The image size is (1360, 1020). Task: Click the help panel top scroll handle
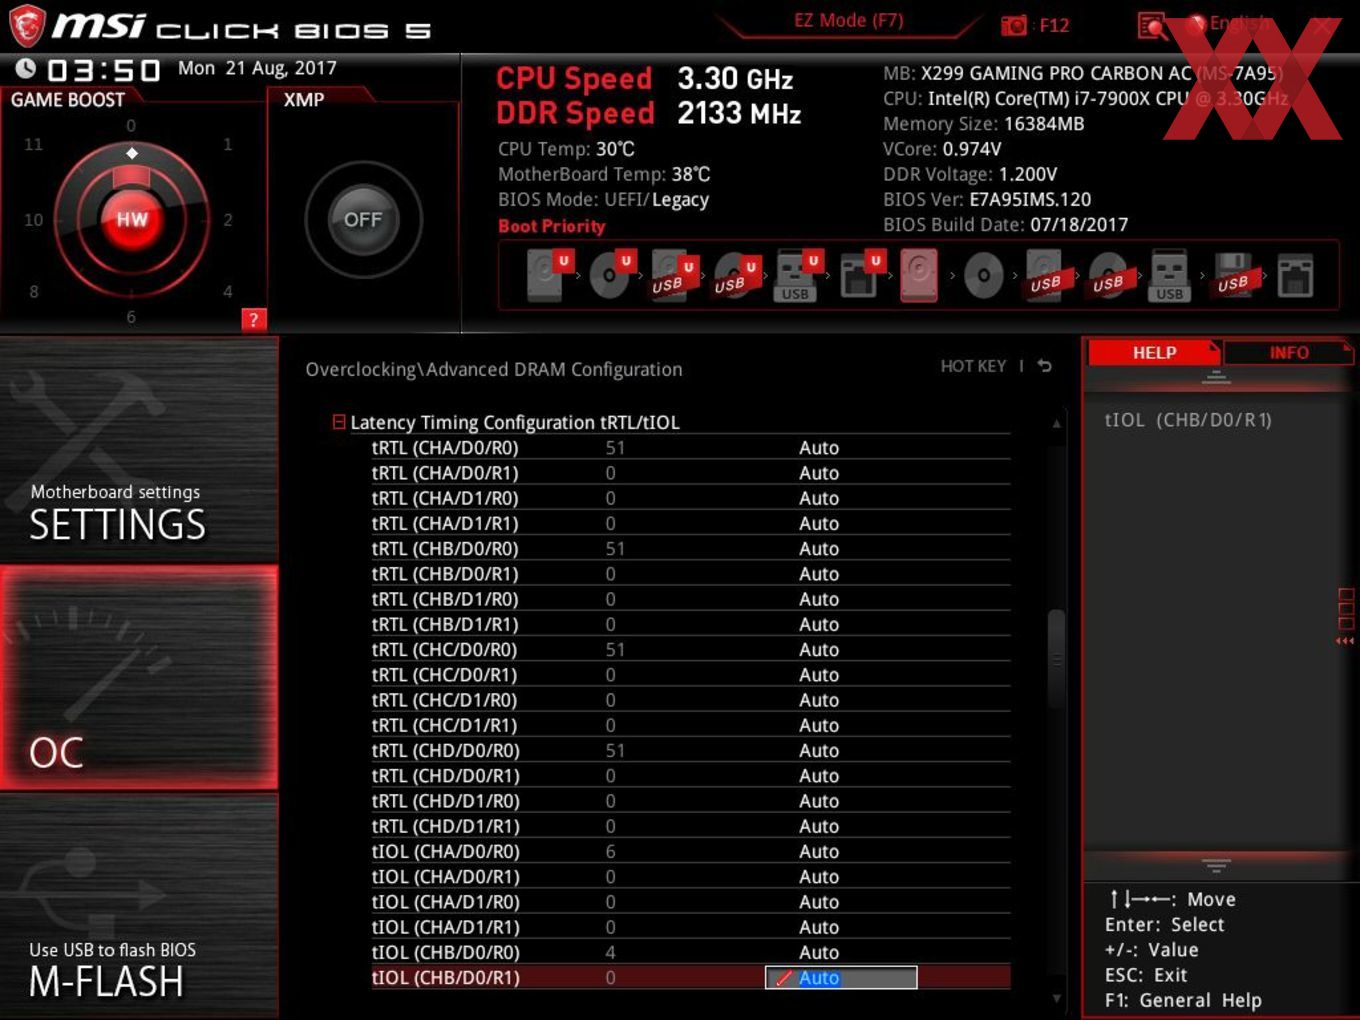[x=1216, y=377]
